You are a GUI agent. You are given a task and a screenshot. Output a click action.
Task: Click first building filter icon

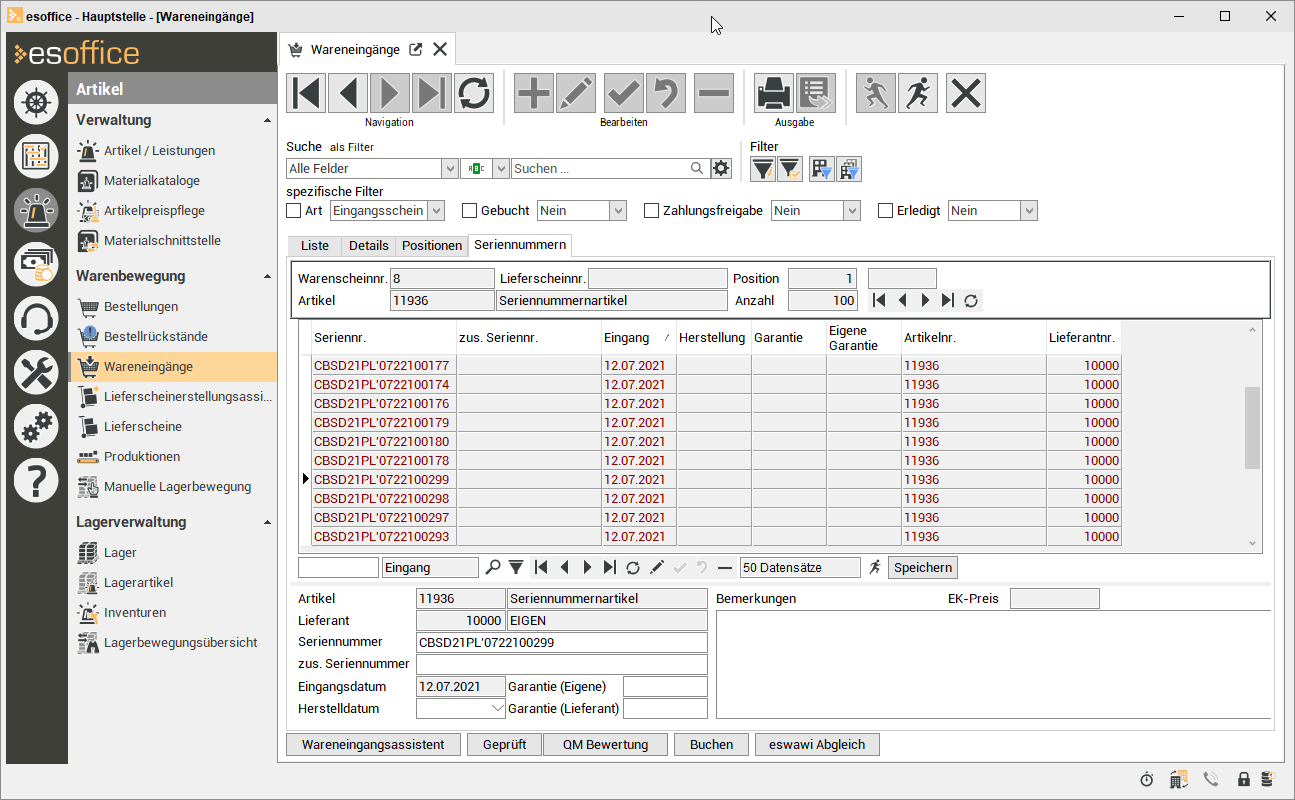[822, 169]
